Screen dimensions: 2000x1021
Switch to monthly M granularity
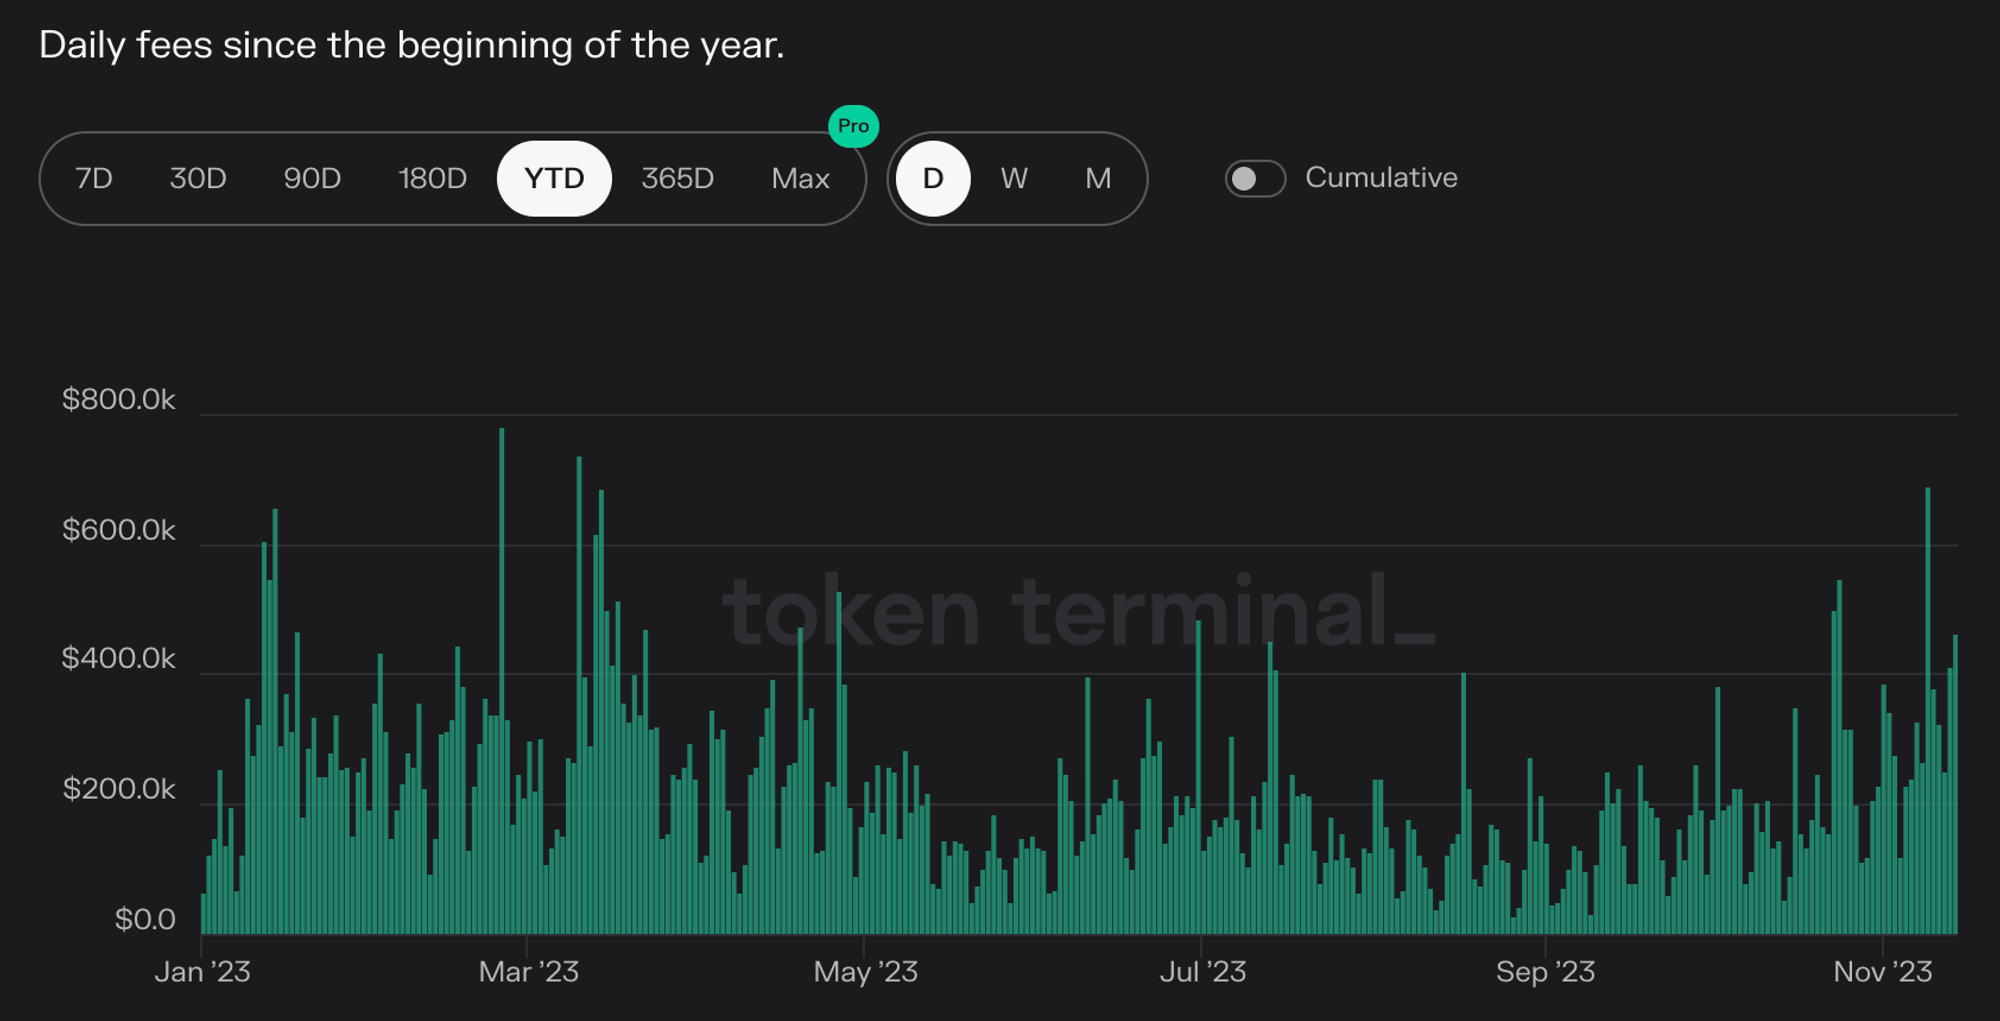click(1098, 179)
